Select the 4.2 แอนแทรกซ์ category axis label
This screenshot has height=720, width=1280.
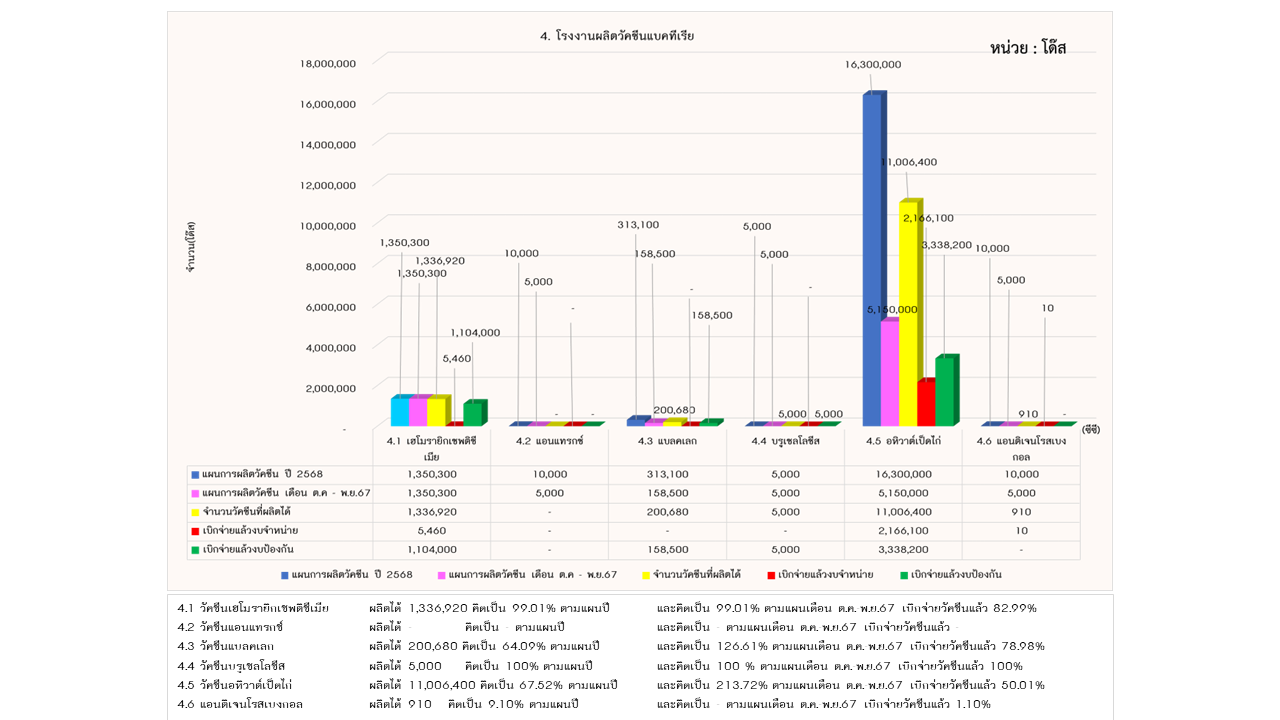point(549,440)
